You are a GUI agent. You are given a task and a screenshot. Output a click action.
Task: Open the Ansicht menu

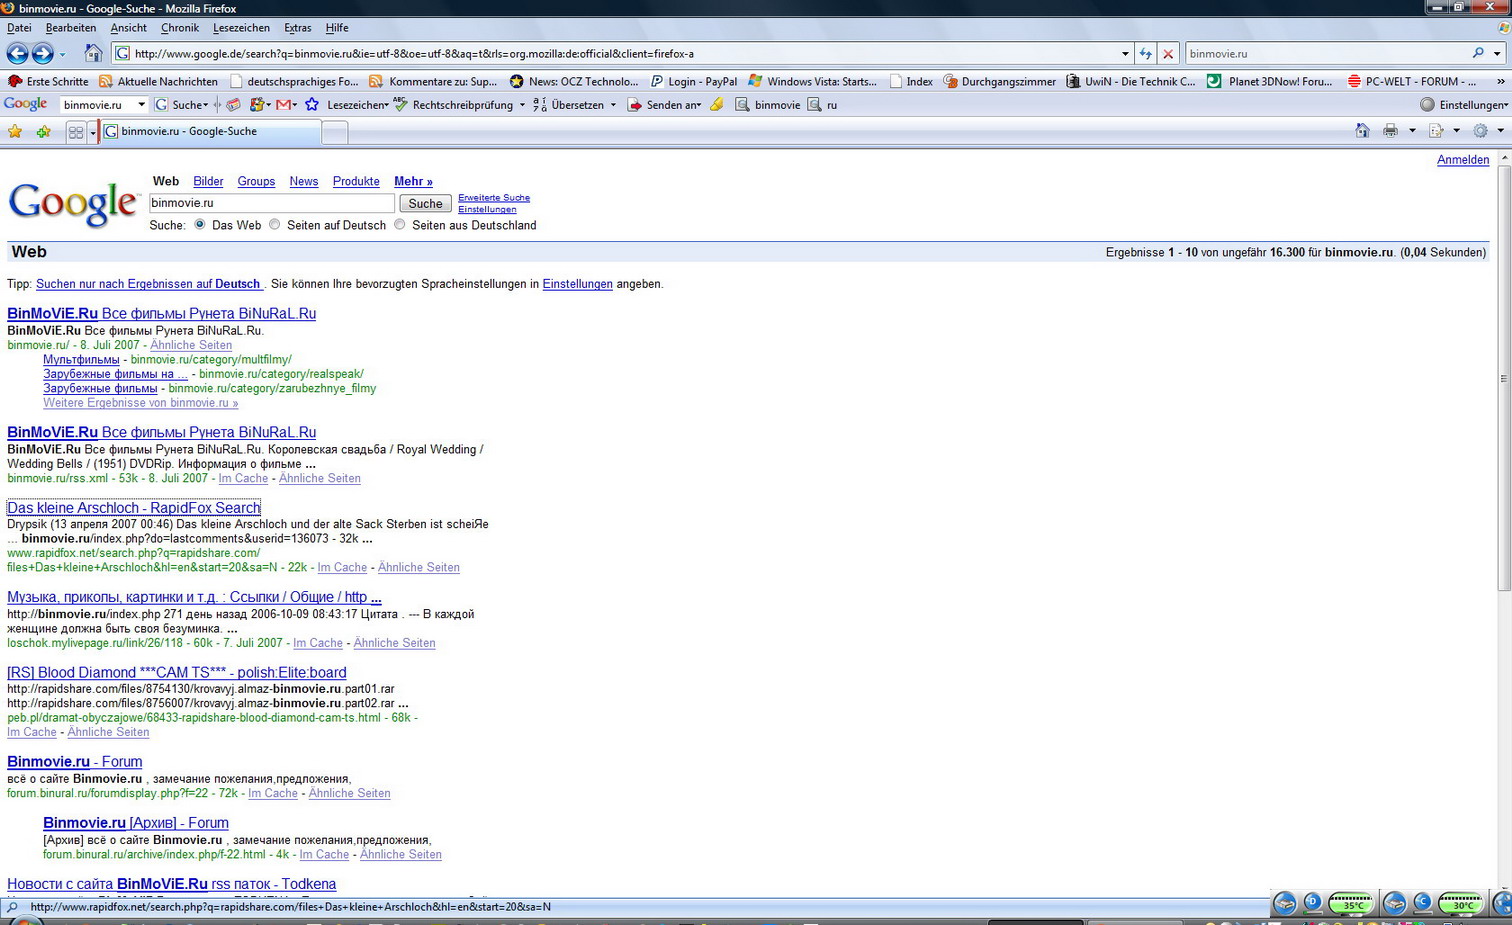pyautogui.click(x=128, y=28)
